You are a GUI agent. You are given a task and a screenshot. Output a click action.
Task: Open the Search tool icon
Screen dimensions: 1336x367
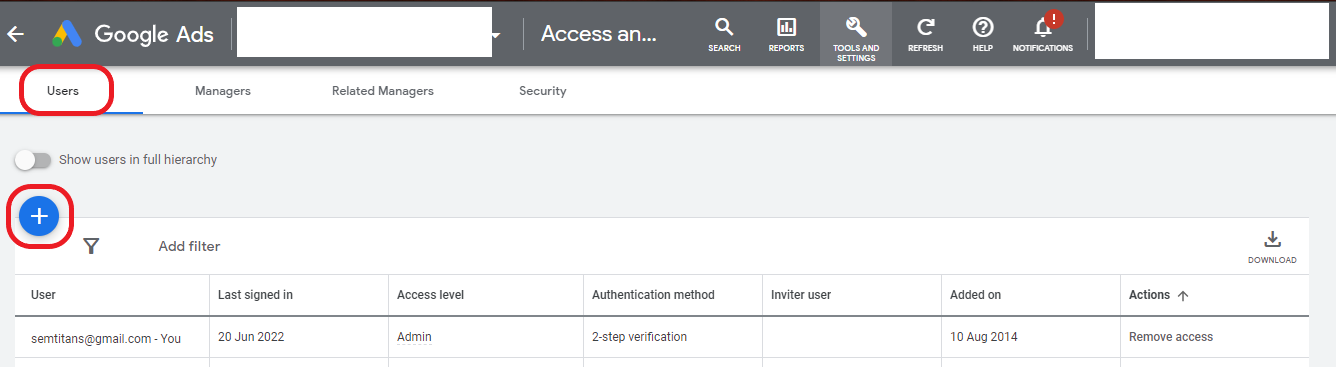point(724,27)
